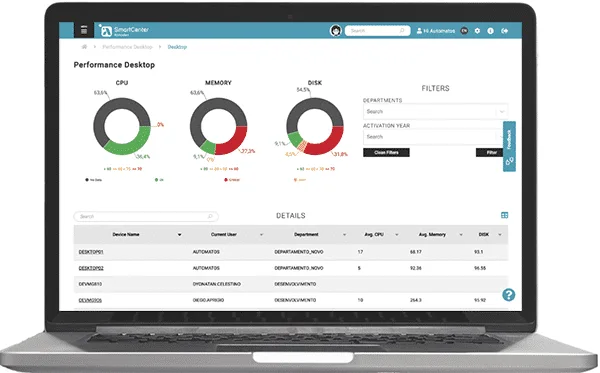Go home via the breadcrumb house icon
Viewport: 600px width, 373px height.
pos(84,47)
